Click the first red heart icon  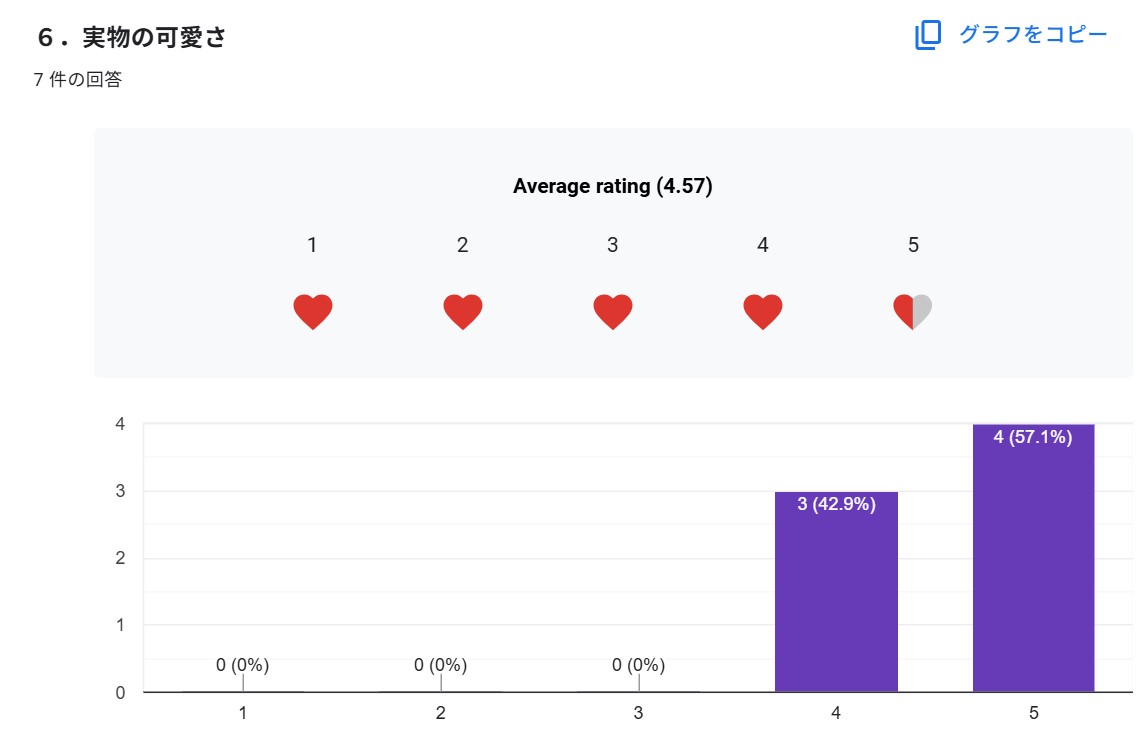tap(313, 312)
